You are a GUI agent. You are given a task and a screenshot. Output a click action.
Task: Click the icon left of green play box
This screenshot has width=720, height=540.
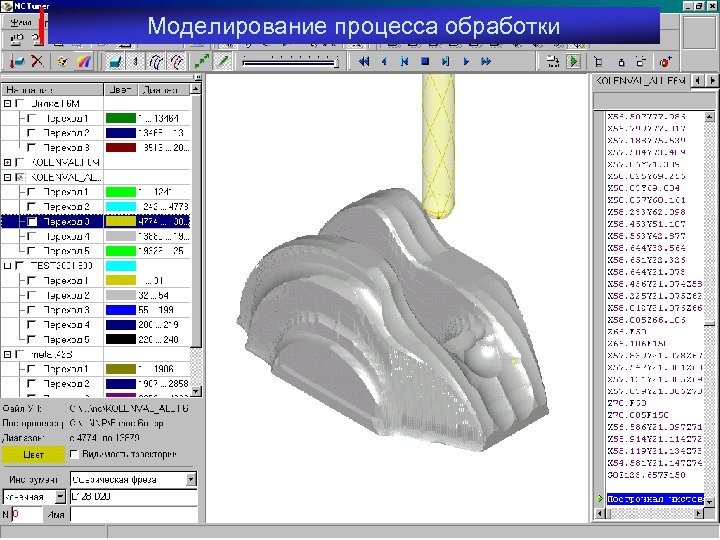553,61
